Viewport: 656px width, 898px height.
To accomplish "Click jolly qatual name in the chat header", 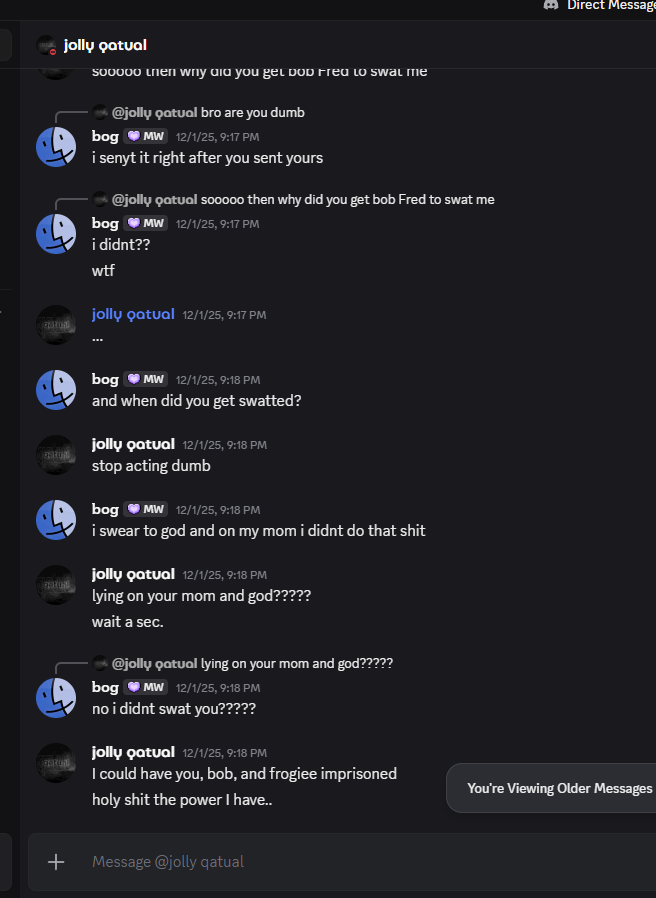I will point(105,45).
